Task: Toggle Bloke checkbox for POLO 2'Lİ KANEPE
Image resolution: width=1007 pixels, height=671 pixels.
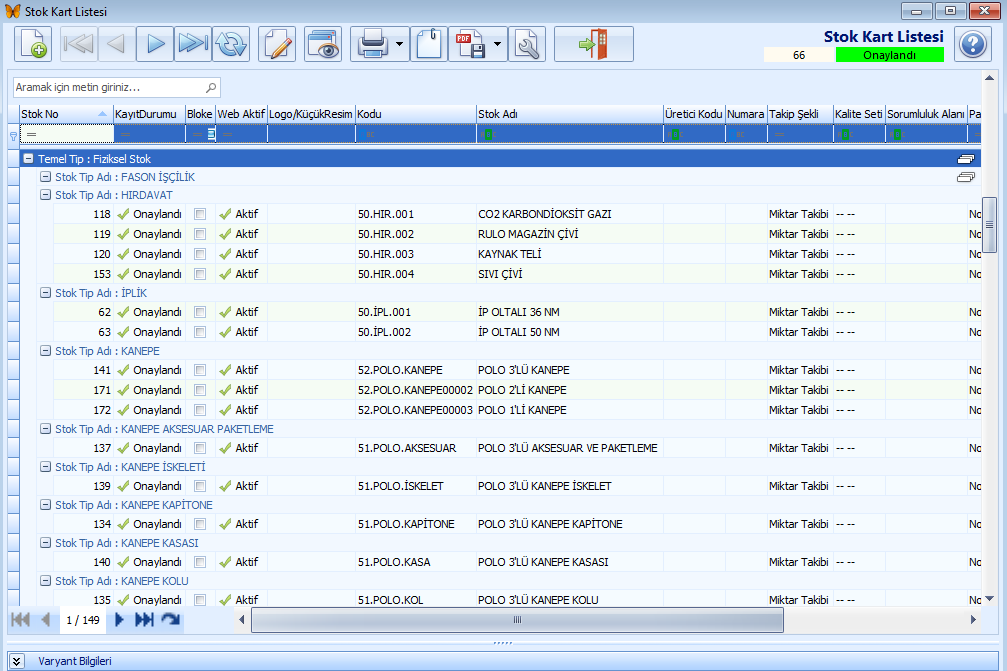Action: coord(200,390)
